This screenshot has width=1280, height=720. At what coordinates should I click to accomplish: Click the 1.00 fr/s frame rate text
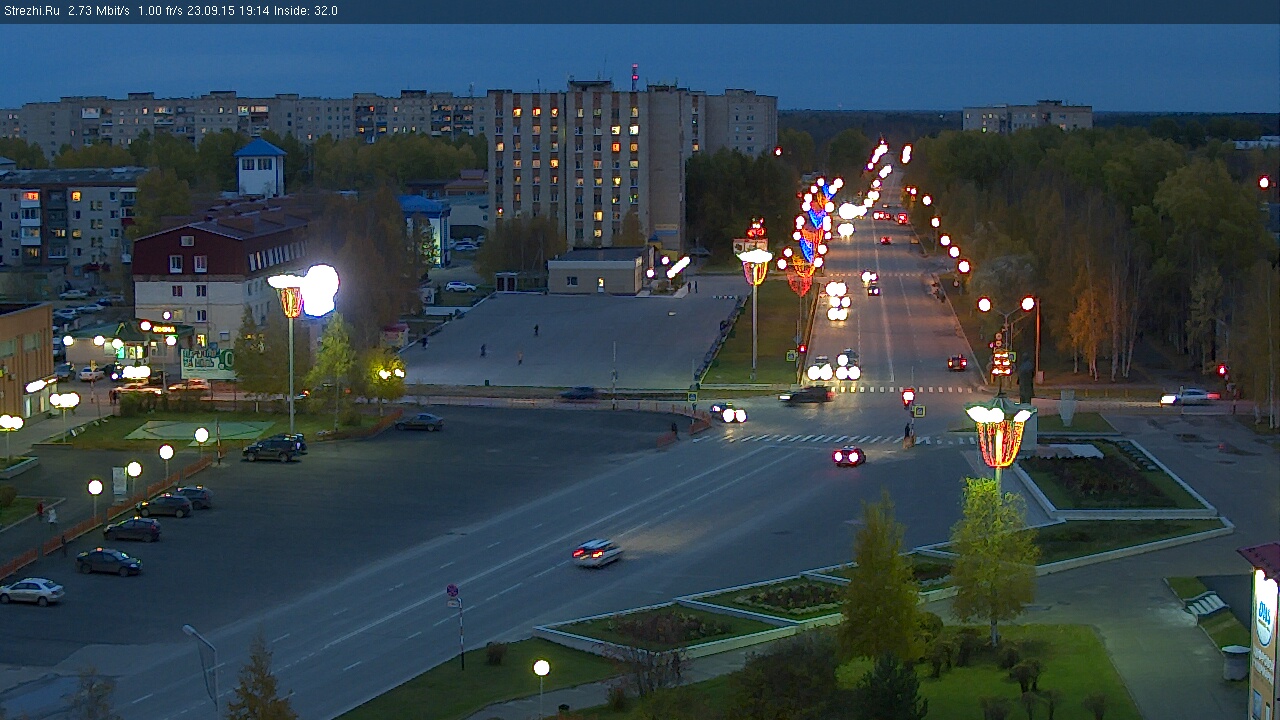click(x=160, y=11)
